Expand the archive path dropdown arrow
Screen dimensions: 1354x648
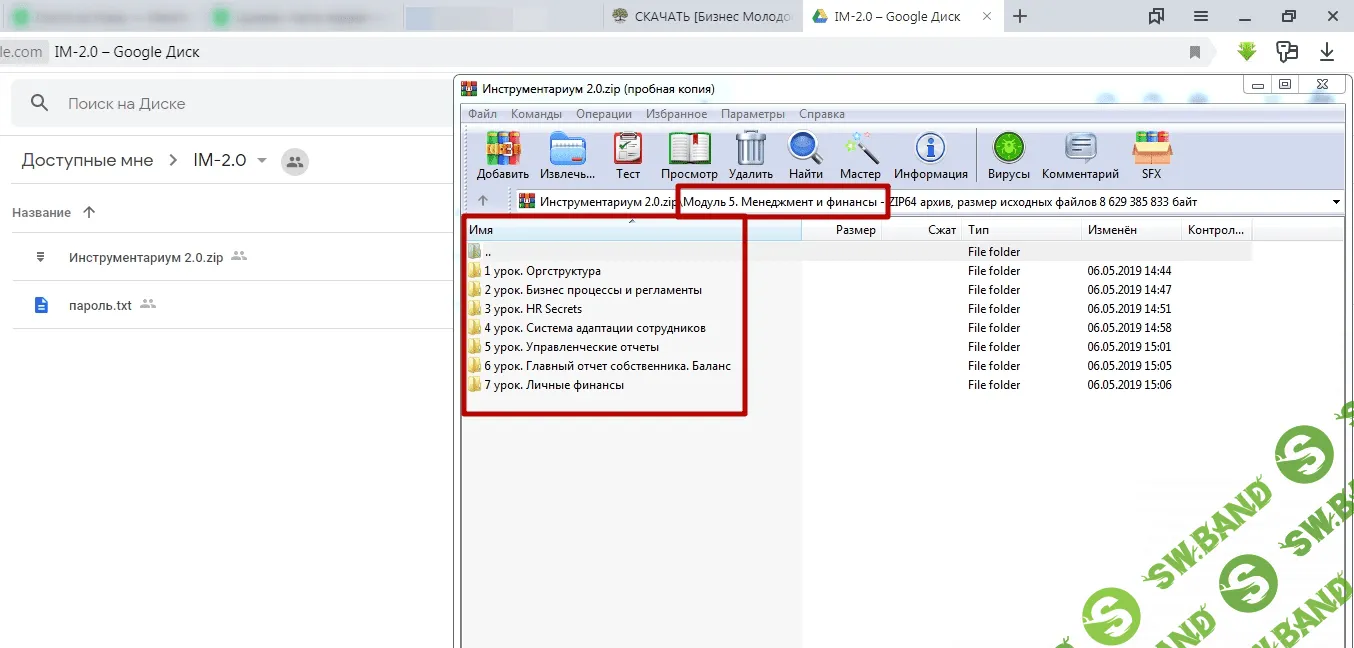click(1337, 202)
